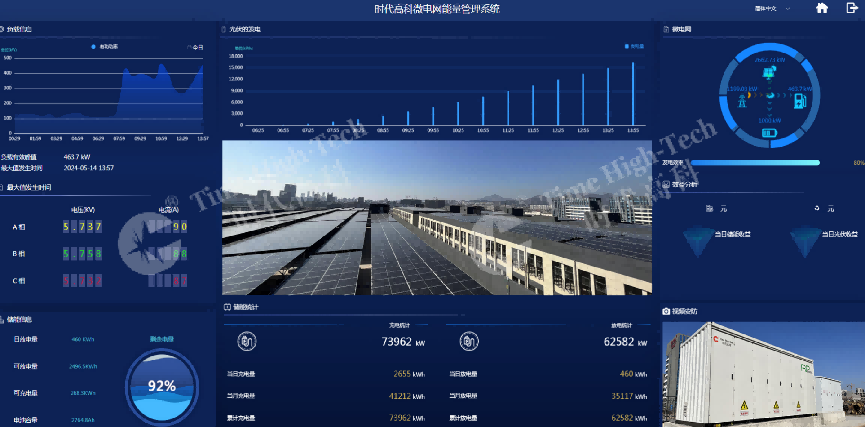The image size is (865, 427).
Task: Toggle the generation legend in PV bar chart
Action: [x=634, y=46]
